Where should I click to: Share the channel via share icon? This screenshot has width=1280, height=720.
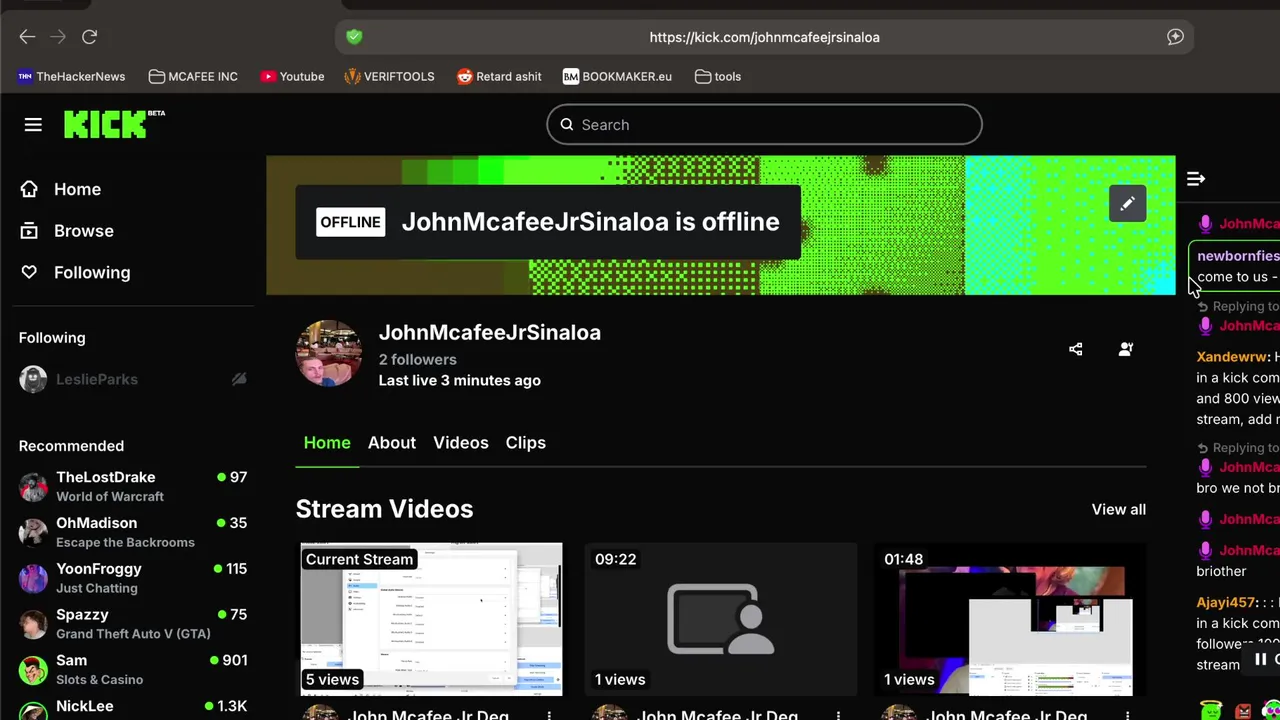(1075, 349)
